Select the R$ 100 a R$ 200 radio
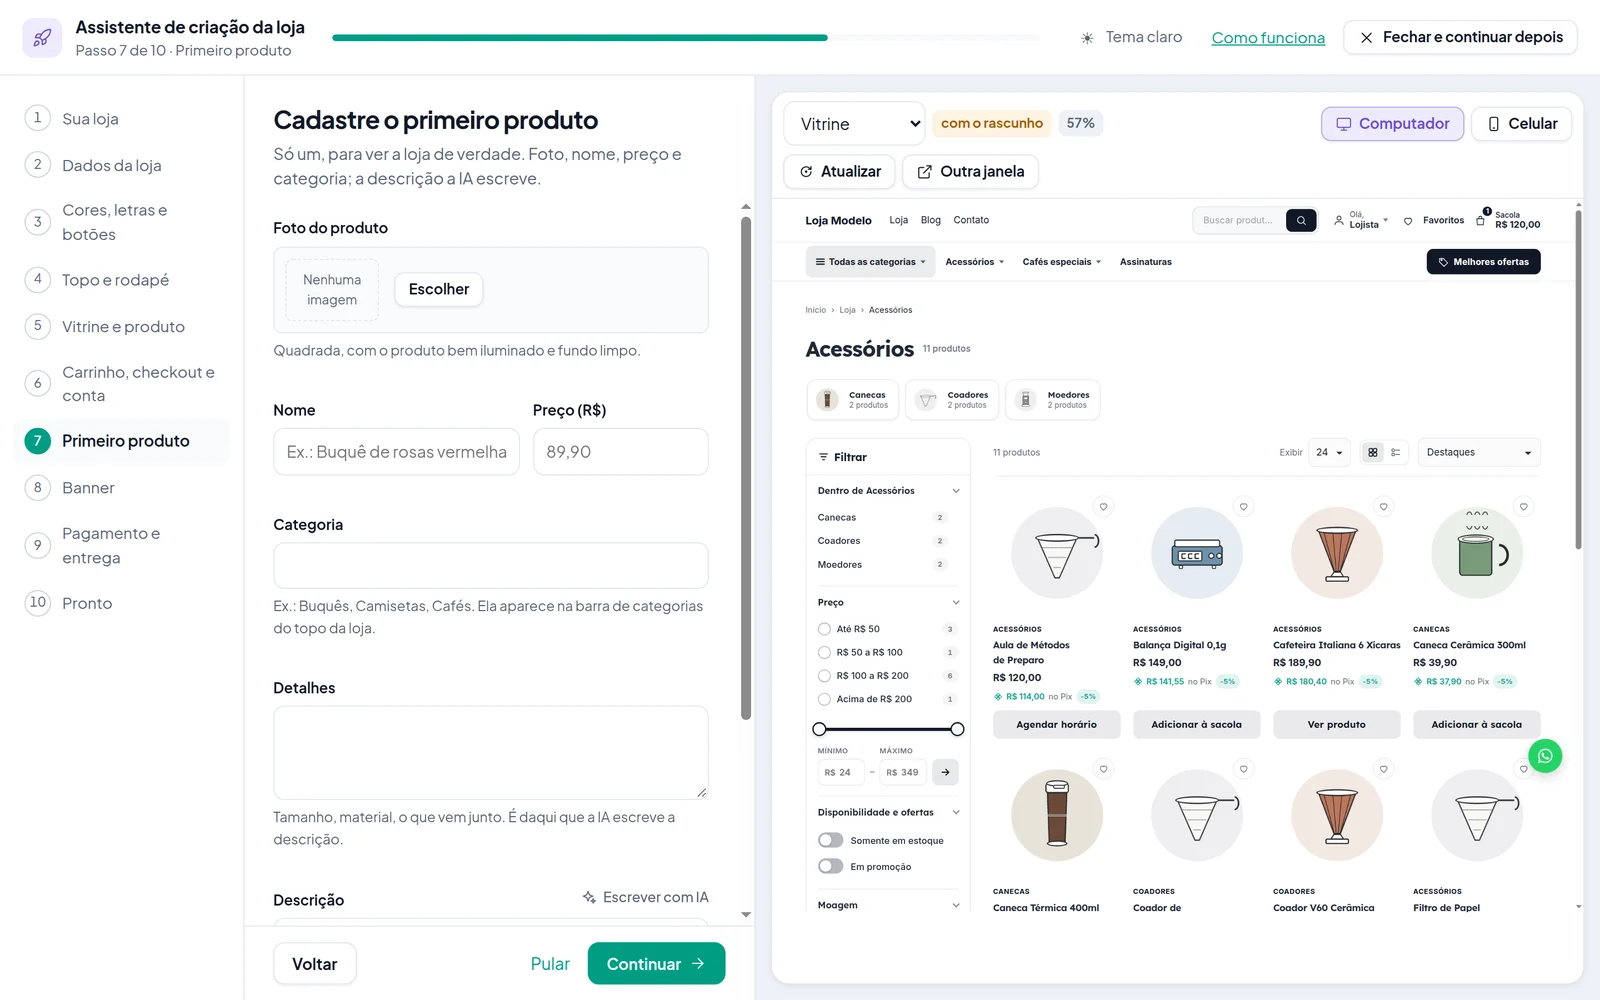 pyautogui.click(x=824, y=676)
